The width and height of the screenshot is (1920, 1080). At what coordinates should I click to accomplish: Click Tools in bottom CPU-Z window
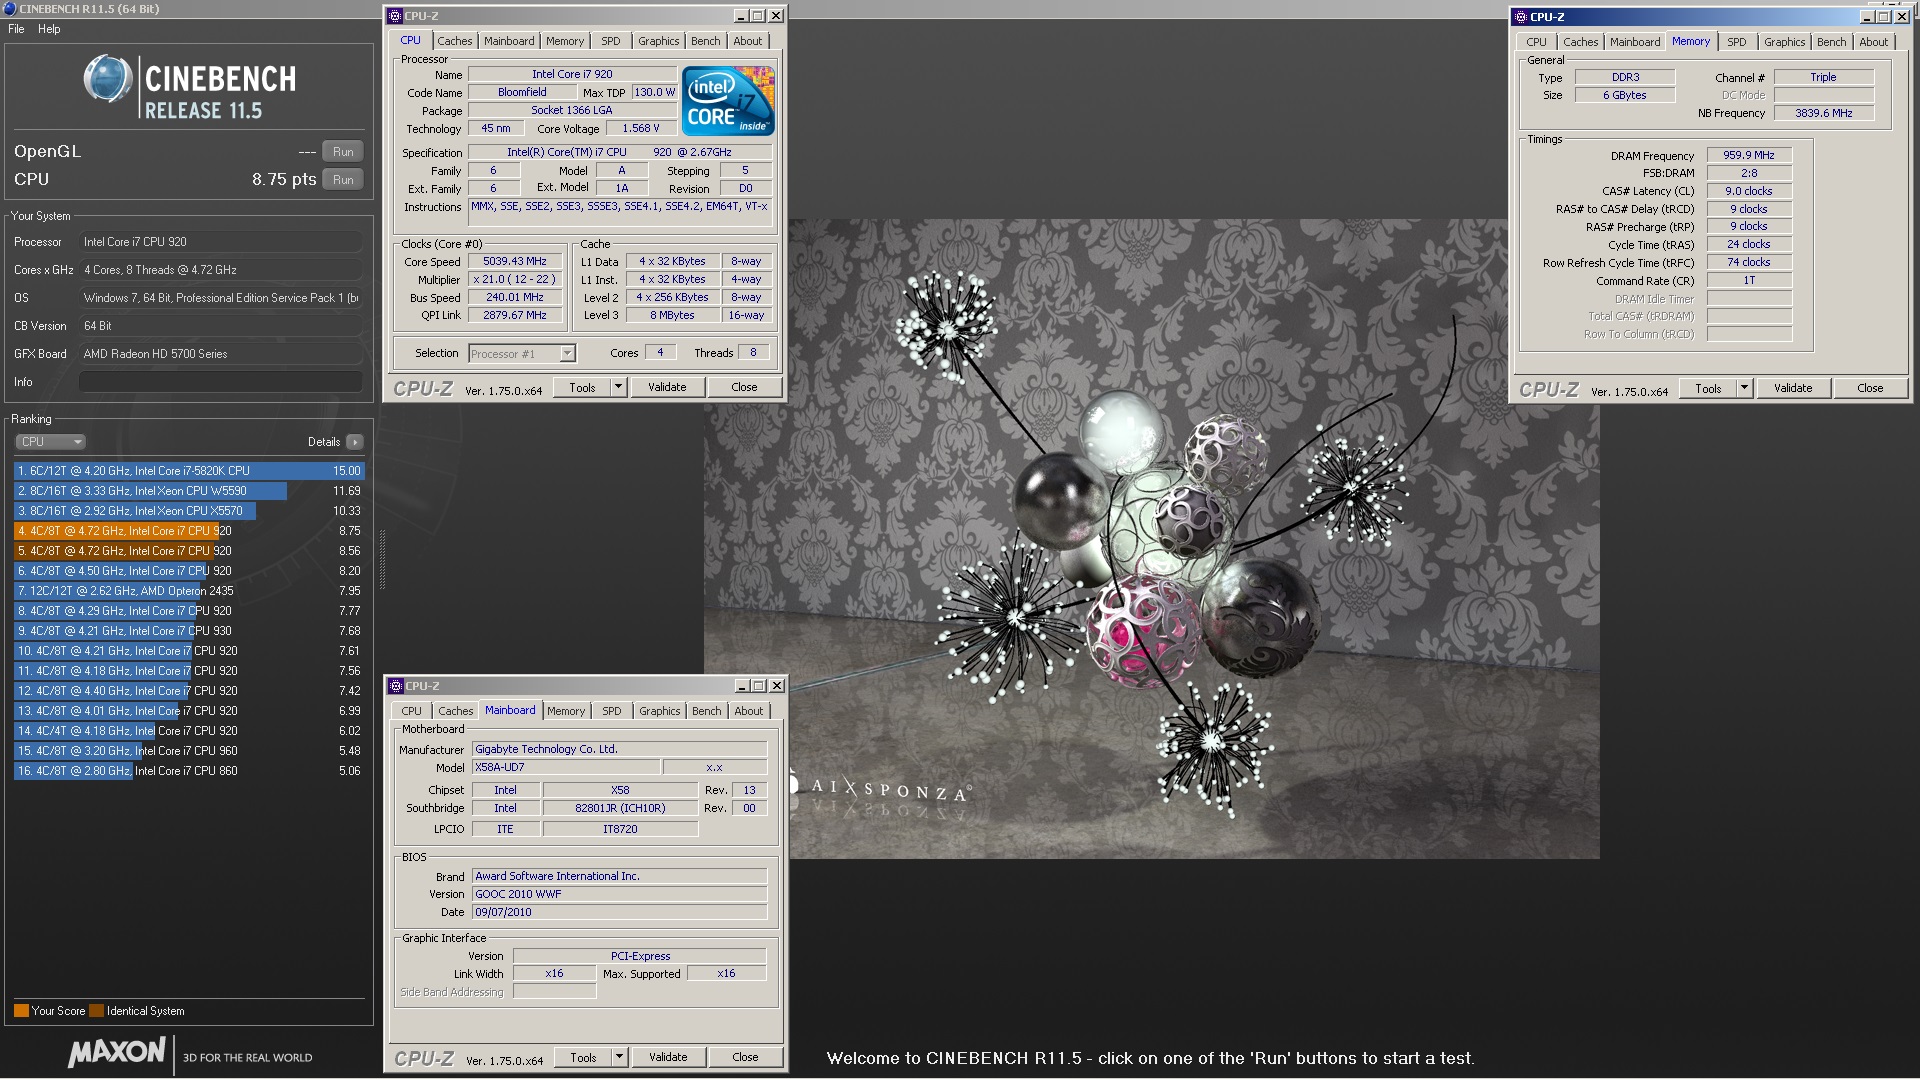[584, 1058]
